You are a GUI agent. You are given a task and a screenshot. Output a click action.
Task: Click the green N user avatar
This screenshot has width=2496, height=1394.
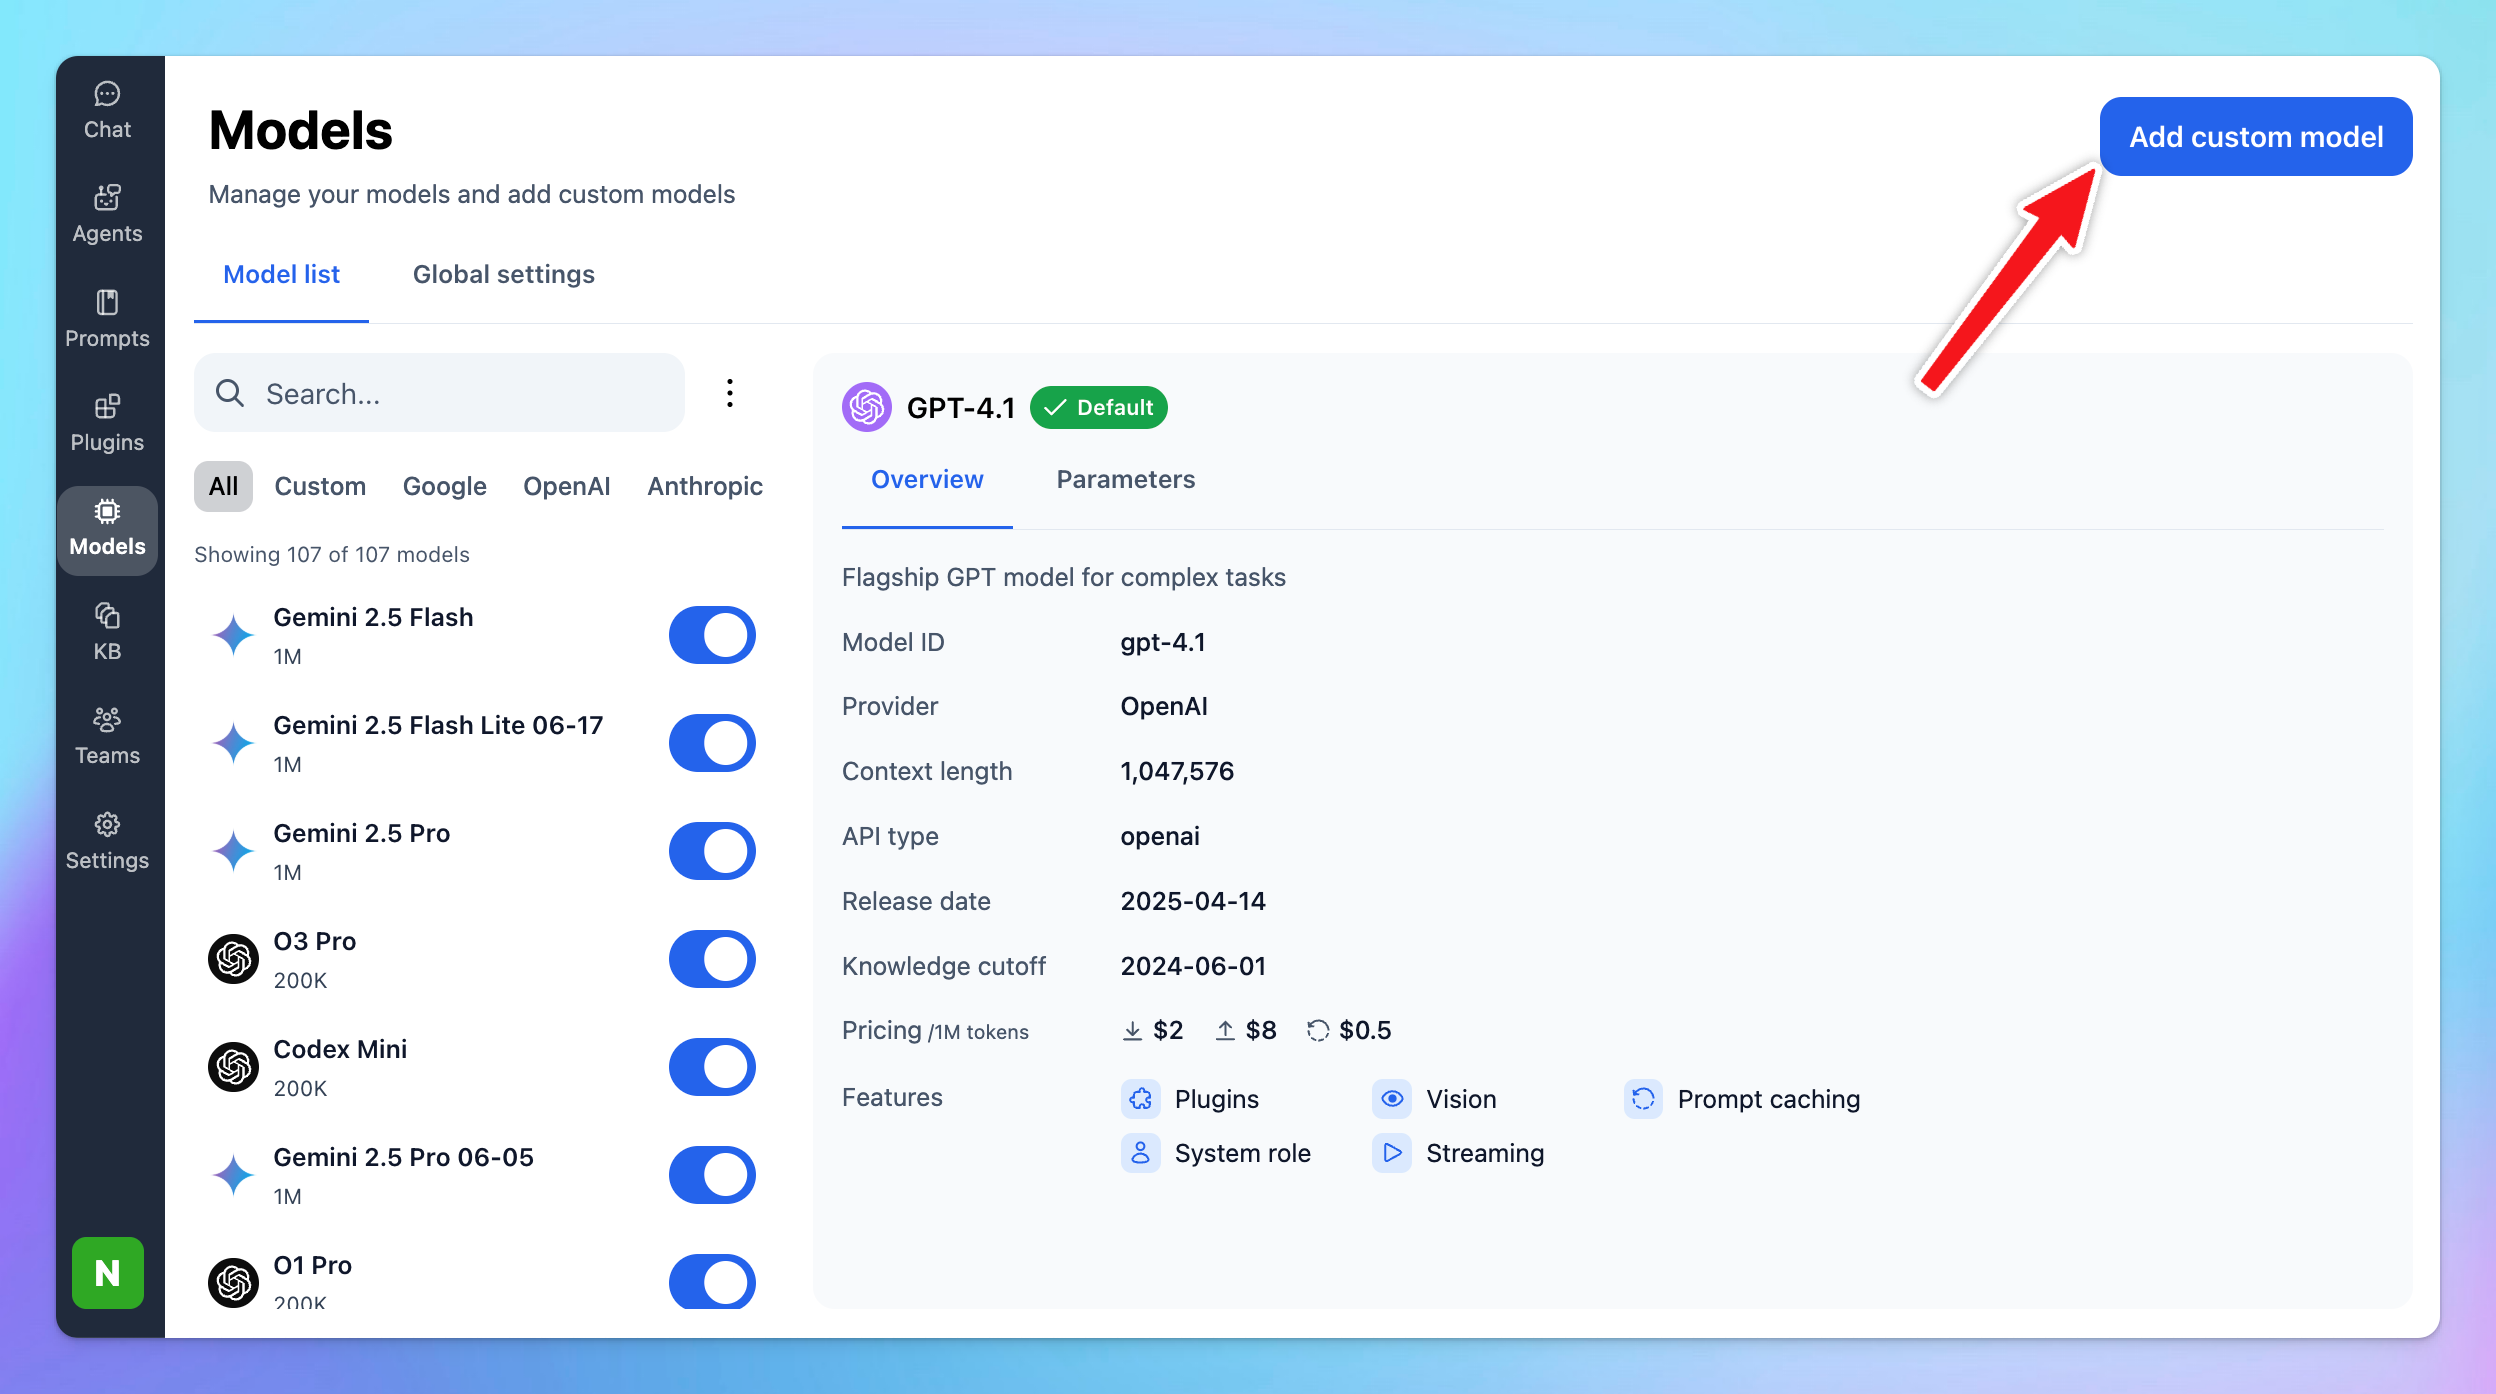tap(107, 1273)
